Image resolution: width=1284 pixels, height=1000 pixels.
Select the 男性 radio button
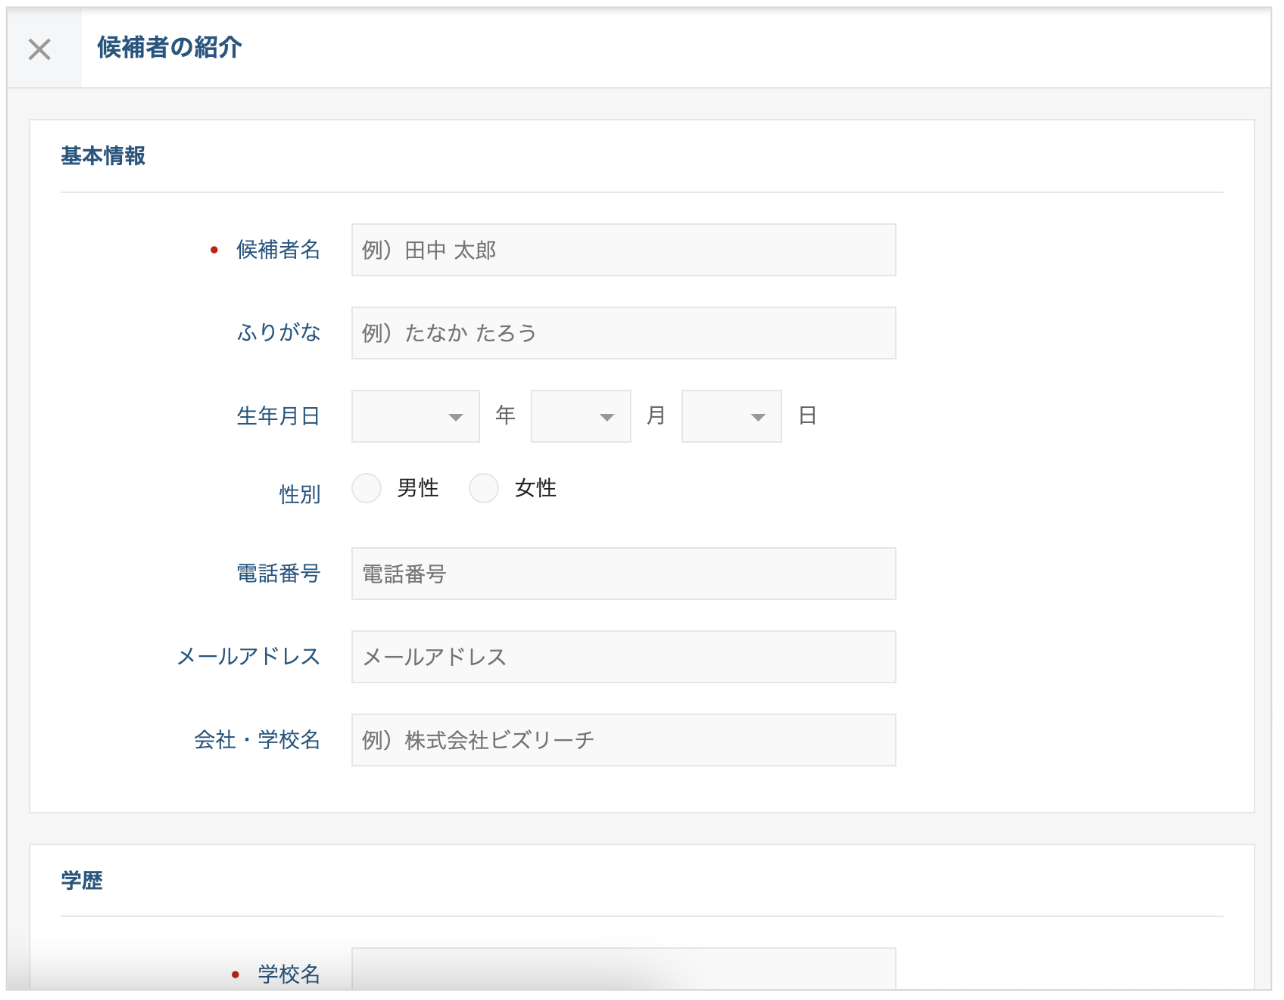(x=367, y=488)
